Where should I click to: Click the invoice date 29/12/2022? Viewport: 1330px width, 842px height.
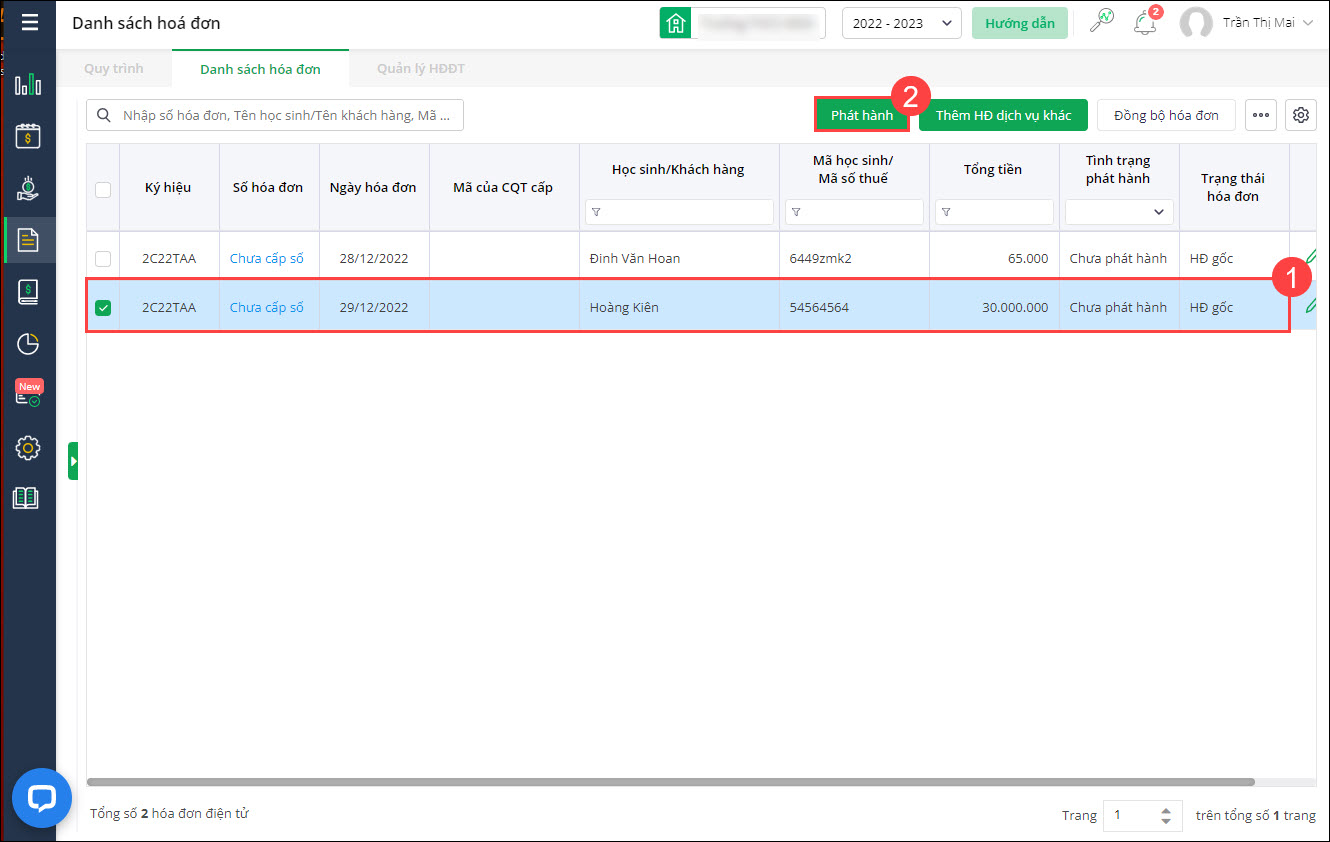tap(374, 307)
